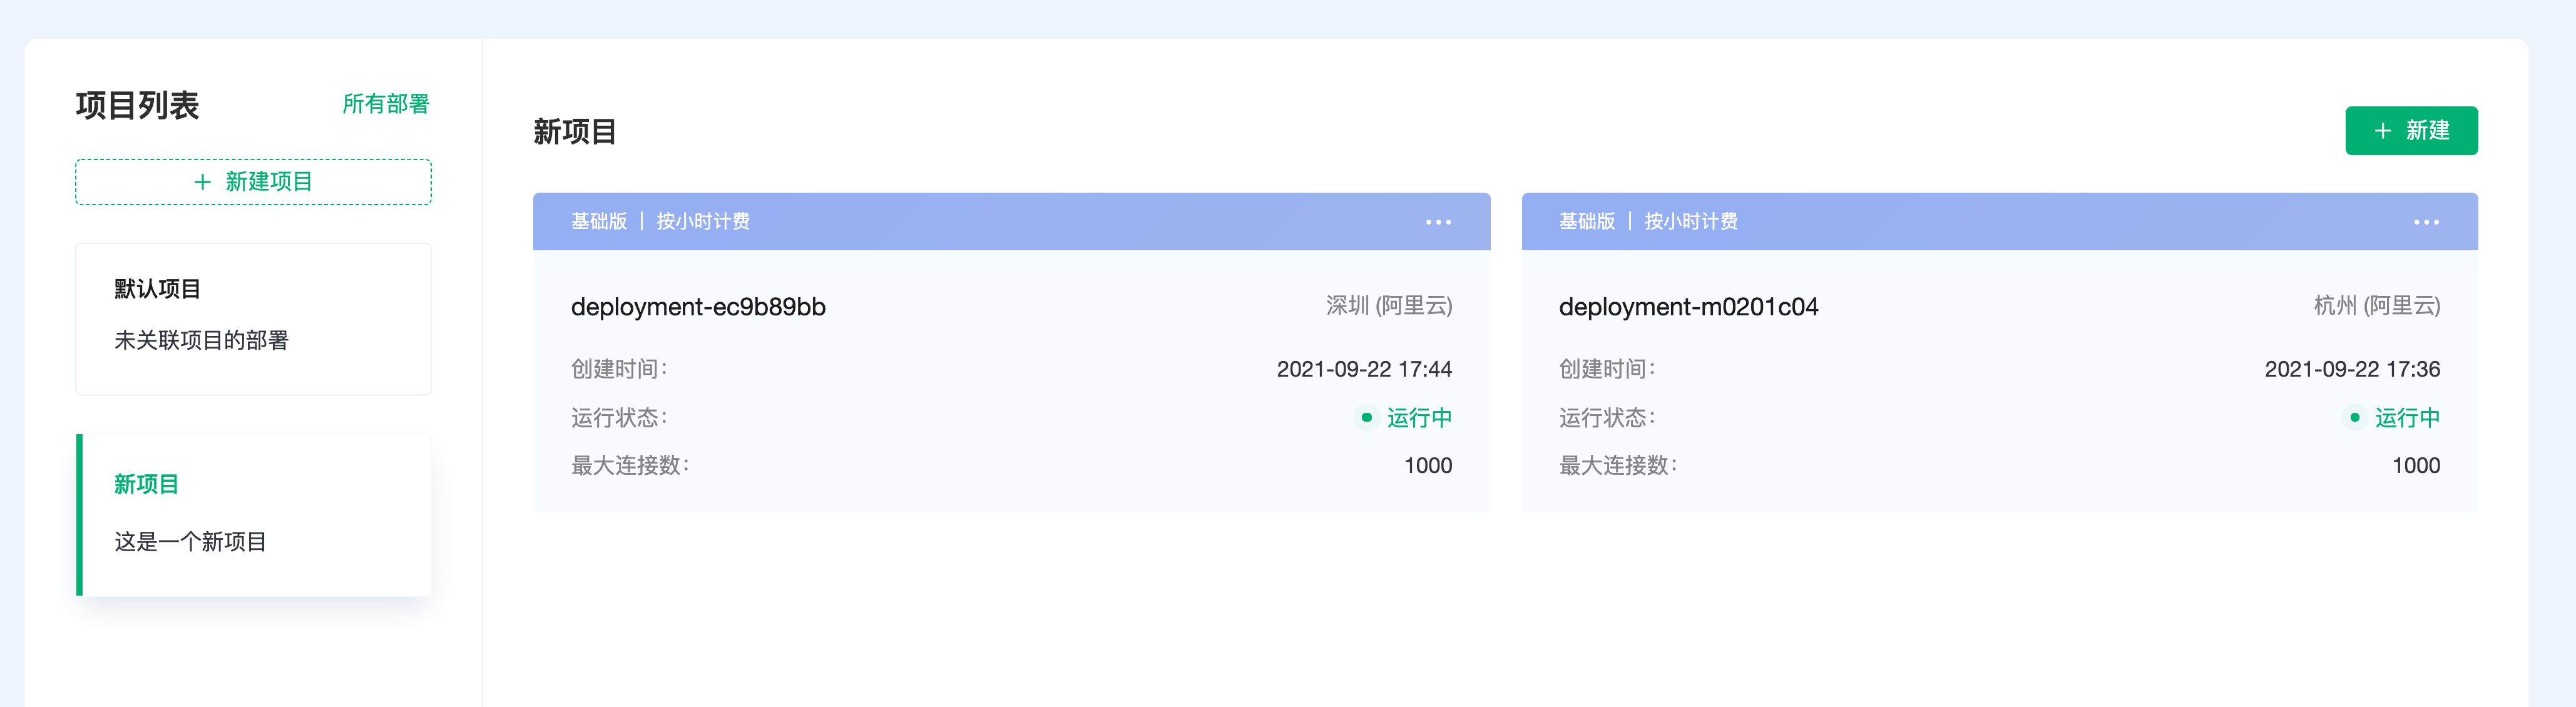Screen dimensions: 2576x707
Task: Open the 所有部署 link
Action: [385, 104]
